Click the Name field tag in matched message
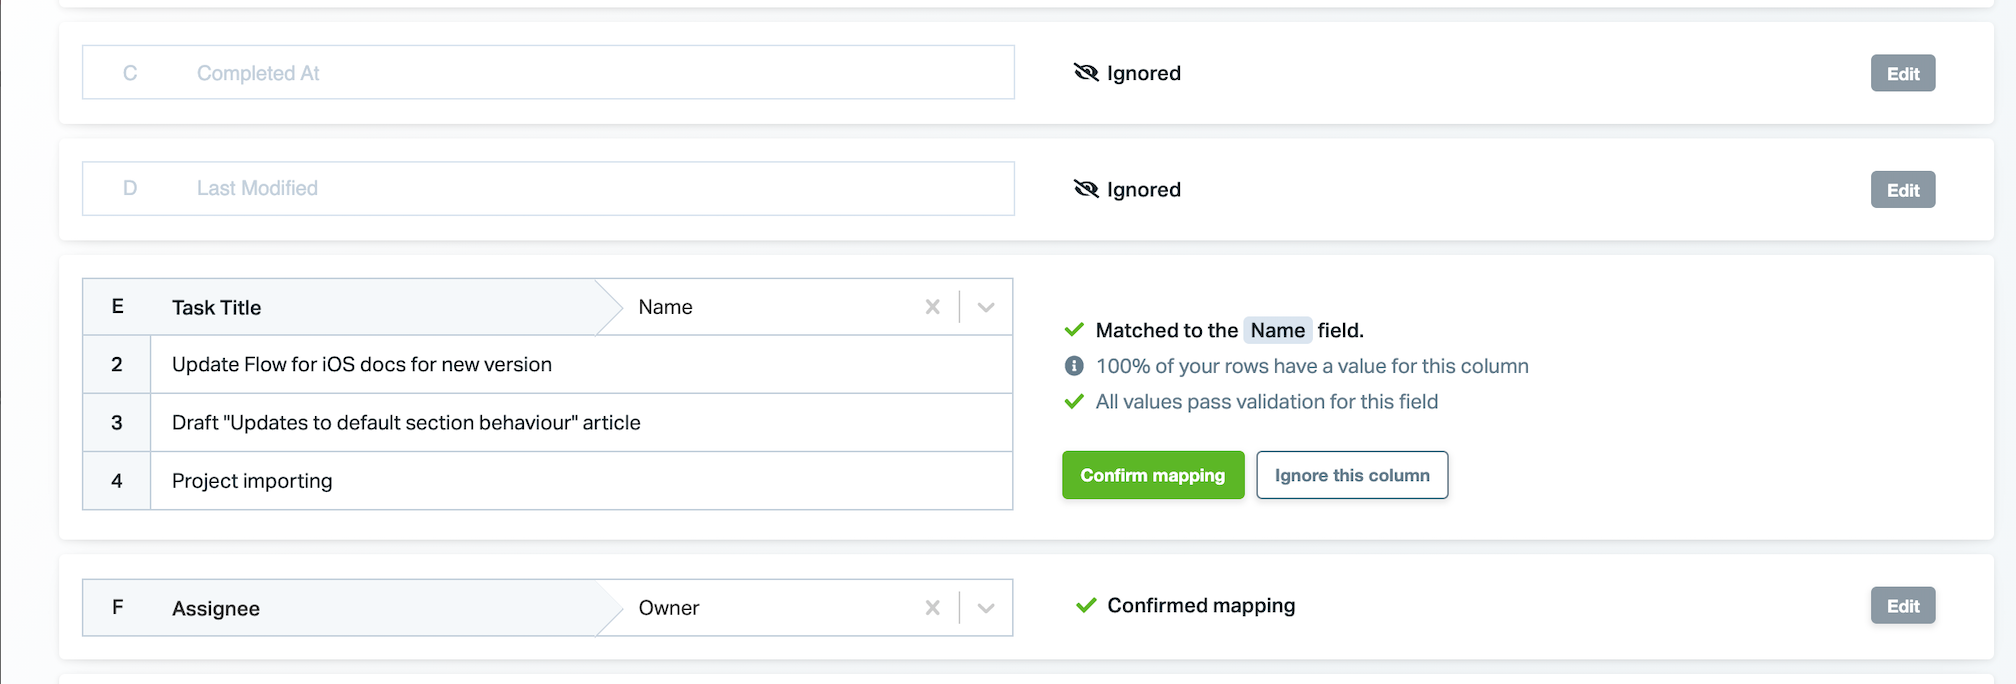Viewport: 2016px width, 684px height. (1277, 330)
